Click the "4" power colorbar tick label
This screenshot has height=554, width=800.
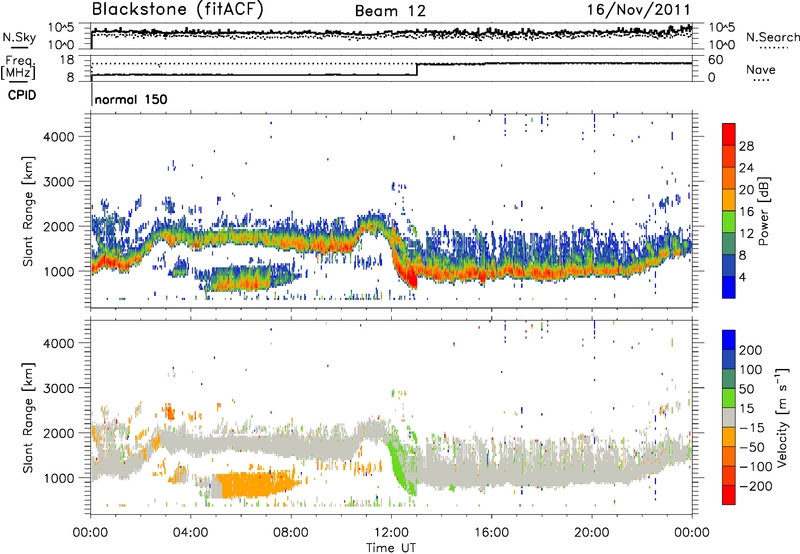coord(743,277)
